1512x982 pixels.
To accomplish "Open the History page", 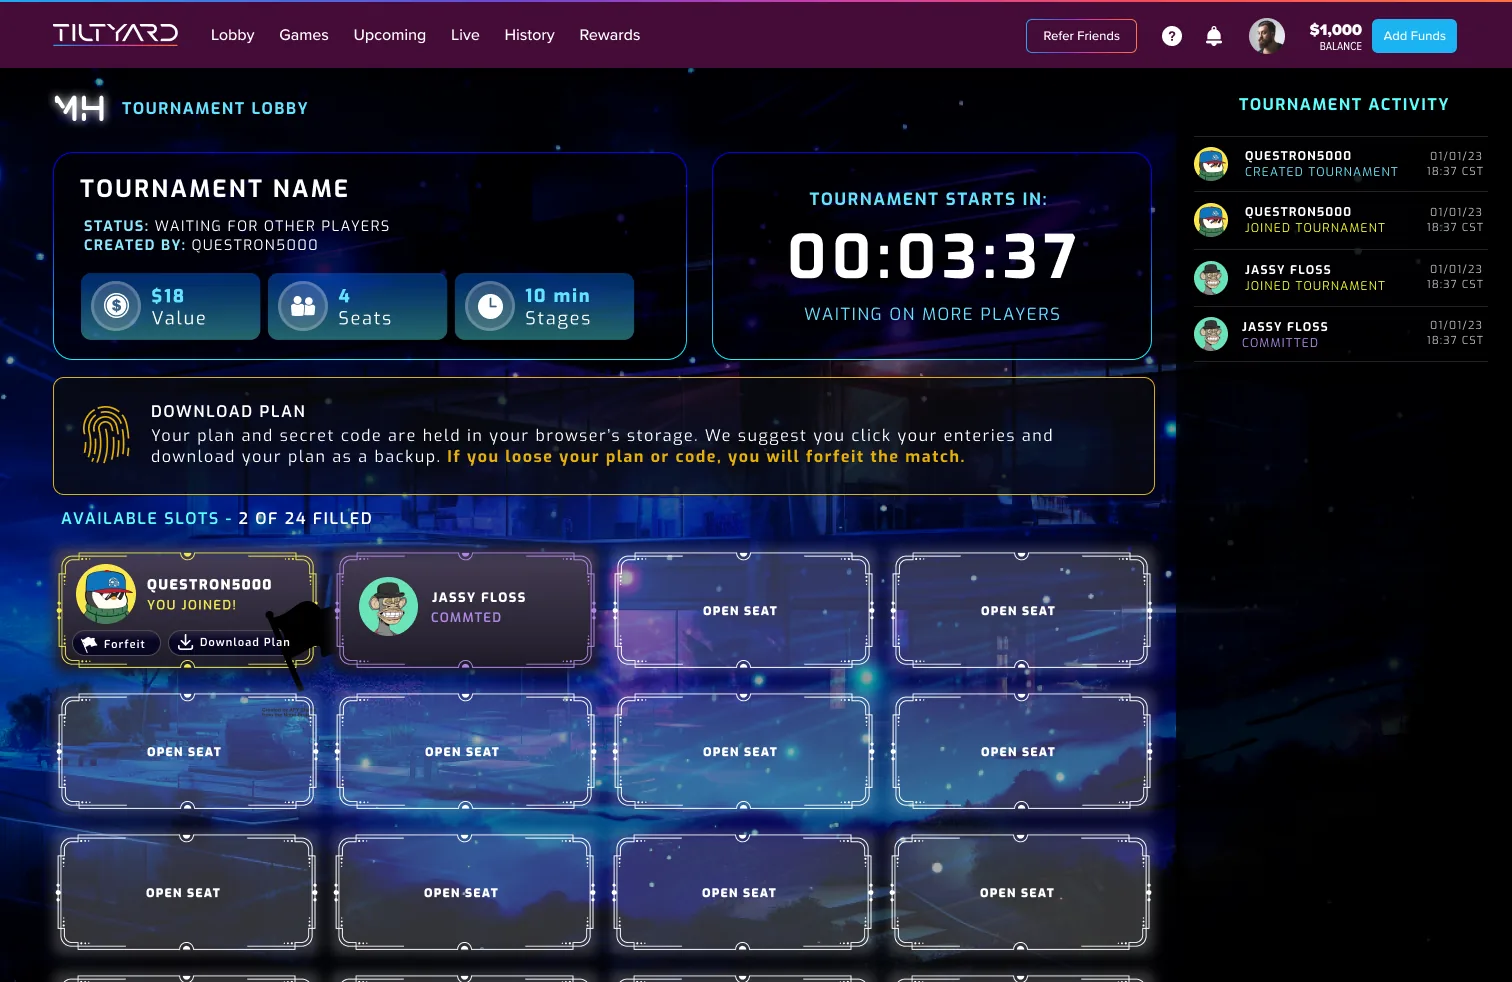I will 529,35.
